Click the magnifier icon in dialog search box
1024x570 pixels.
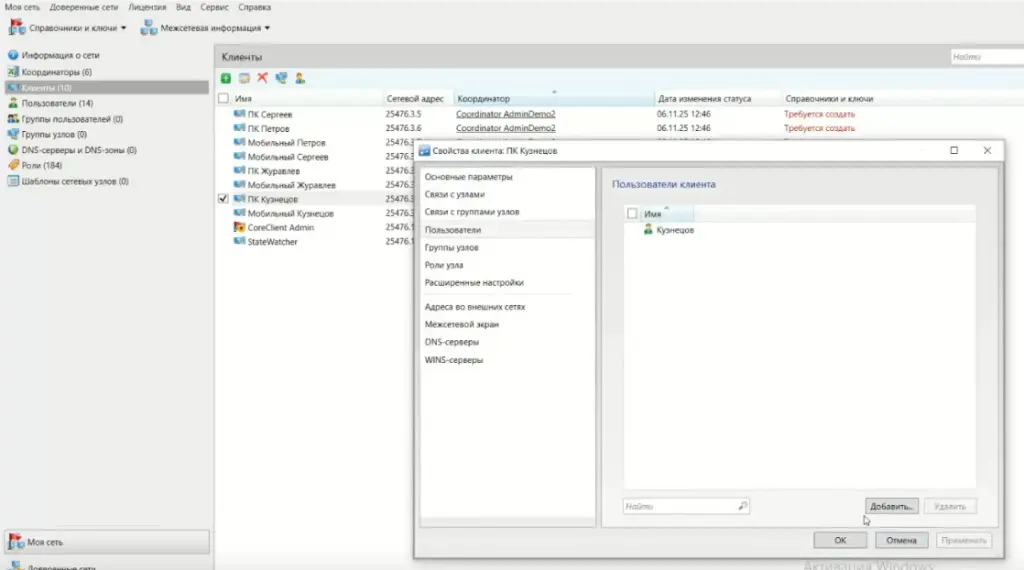[742, 507]
